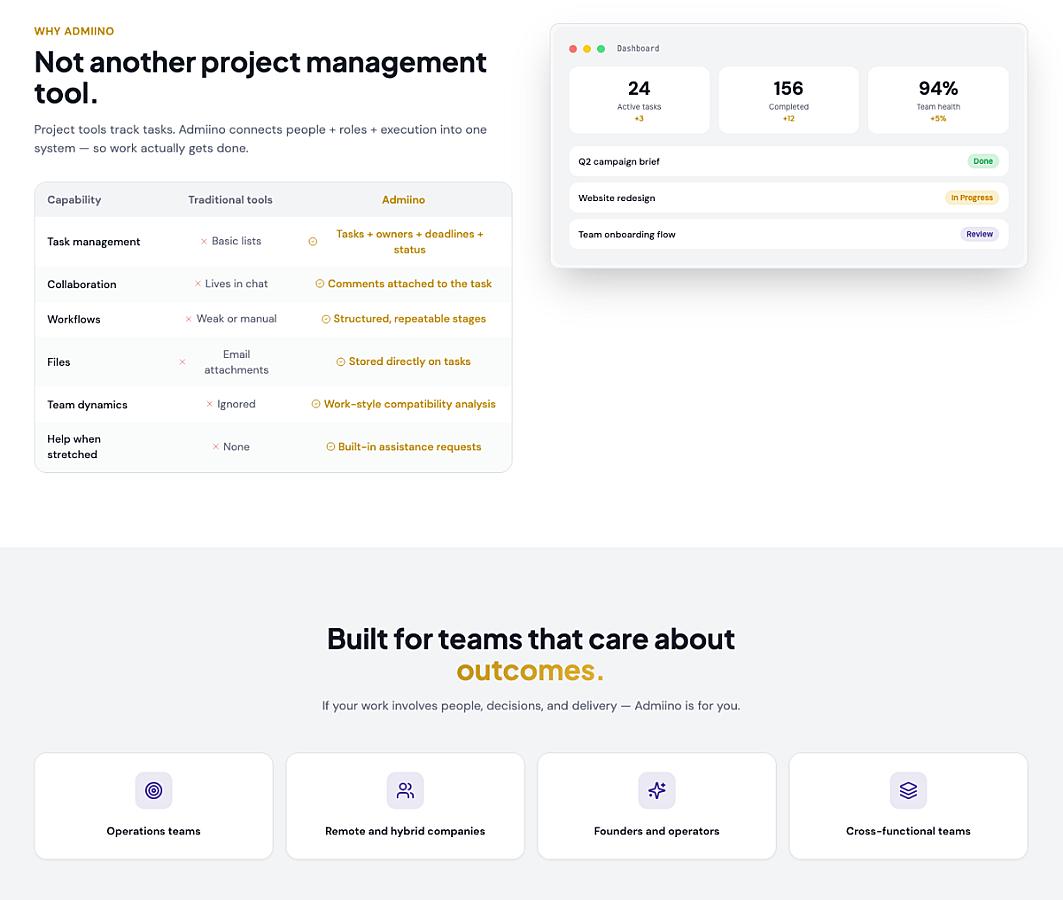The image size is (1063, 900).
Task: Click the Traditional tools column header
Action: 230,200
